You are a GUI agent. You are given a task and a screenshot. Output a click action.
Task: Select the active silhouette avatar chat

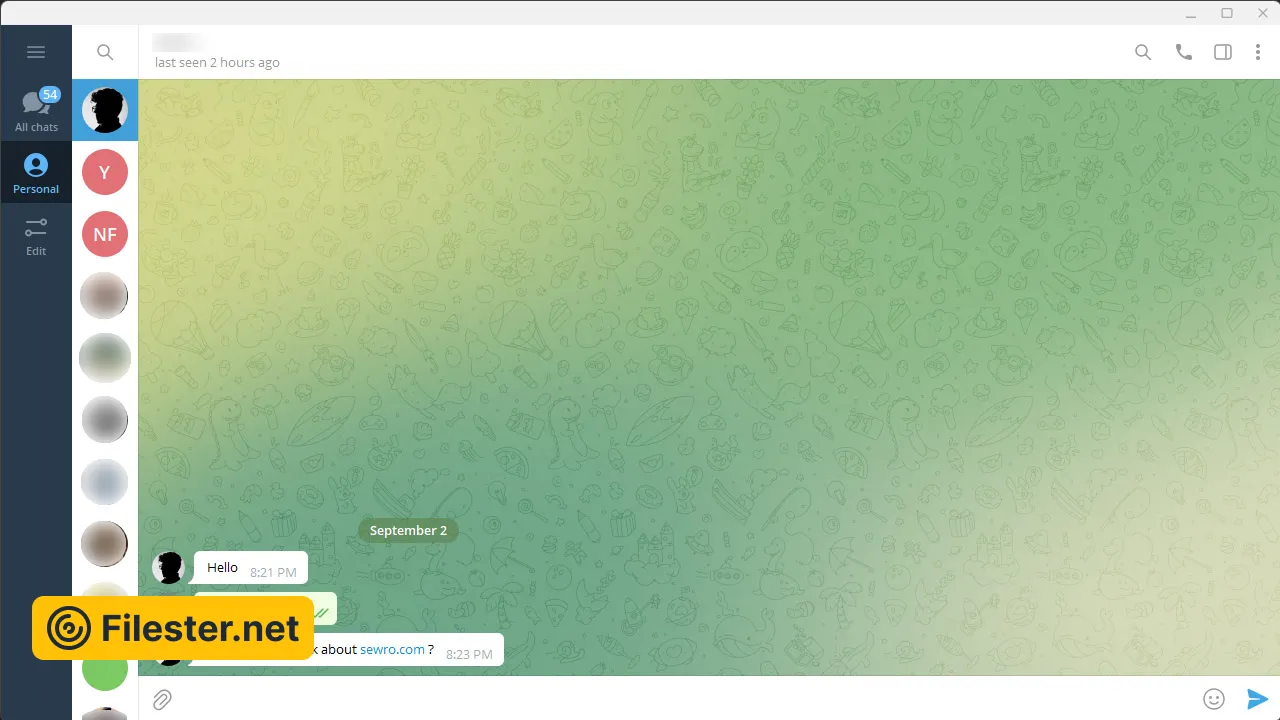[x=105, y=110]
